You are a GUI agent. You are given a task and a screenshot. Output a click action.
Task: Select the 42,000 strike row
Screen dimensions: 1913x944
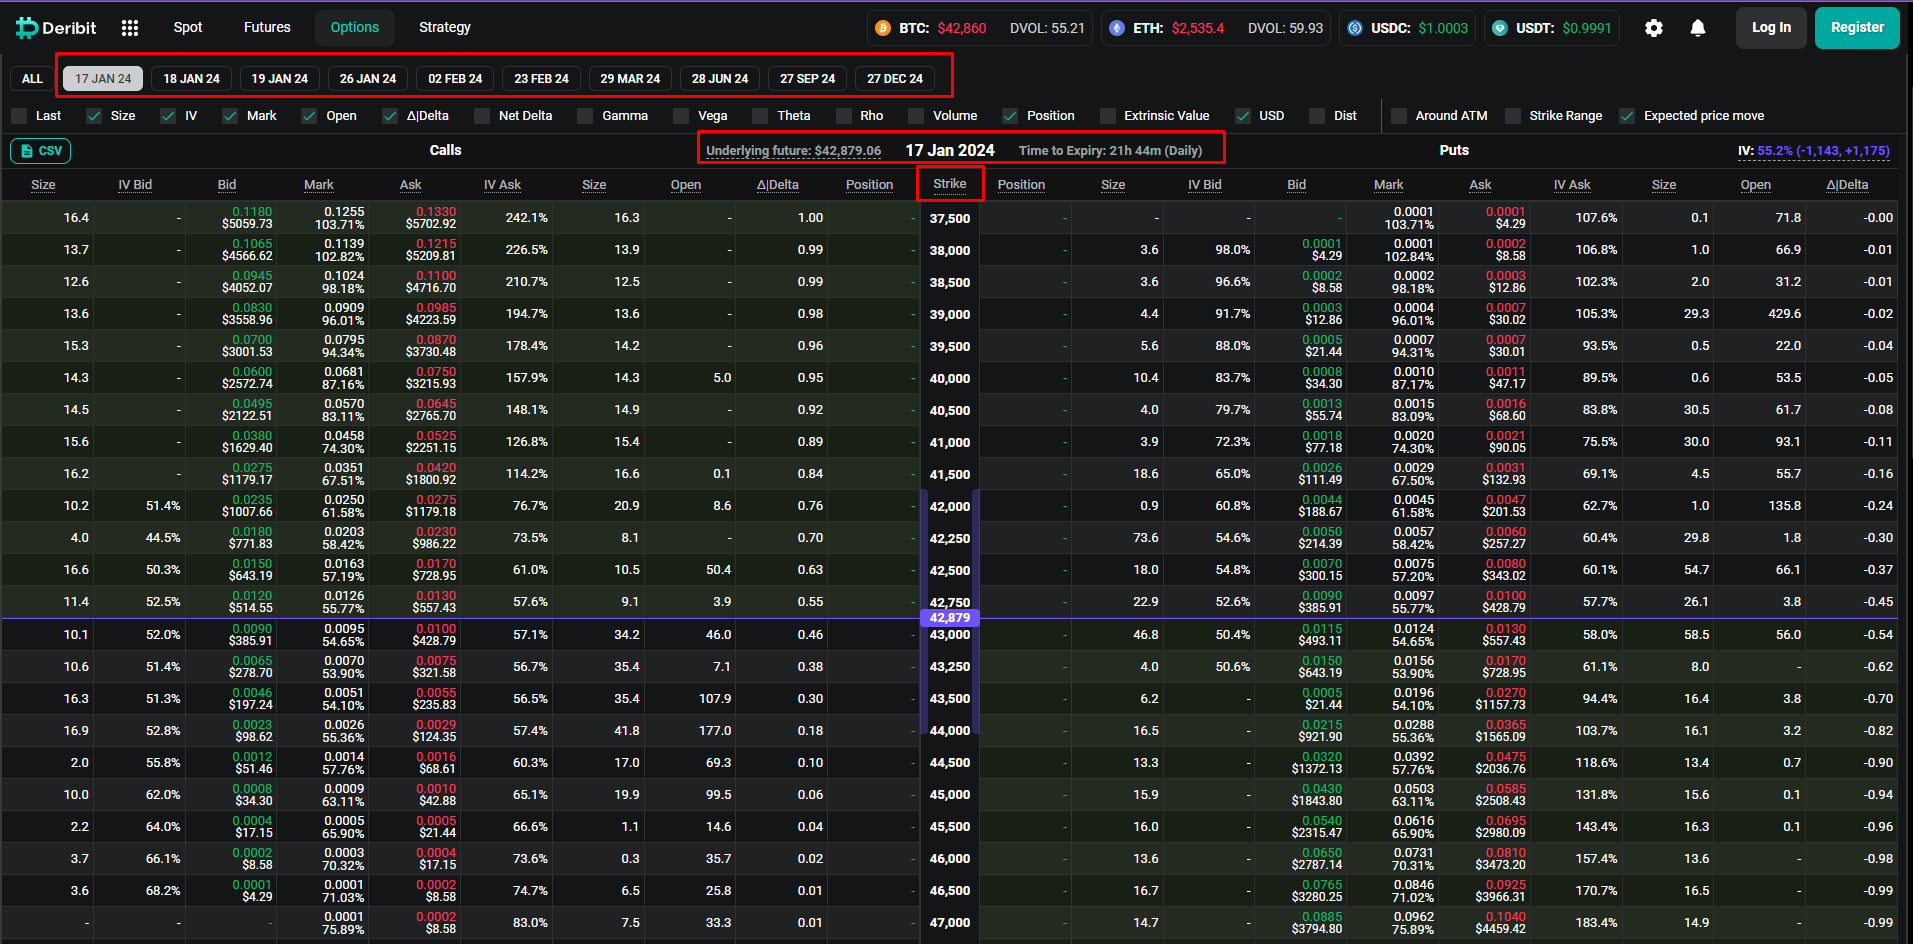pos(950,506)
